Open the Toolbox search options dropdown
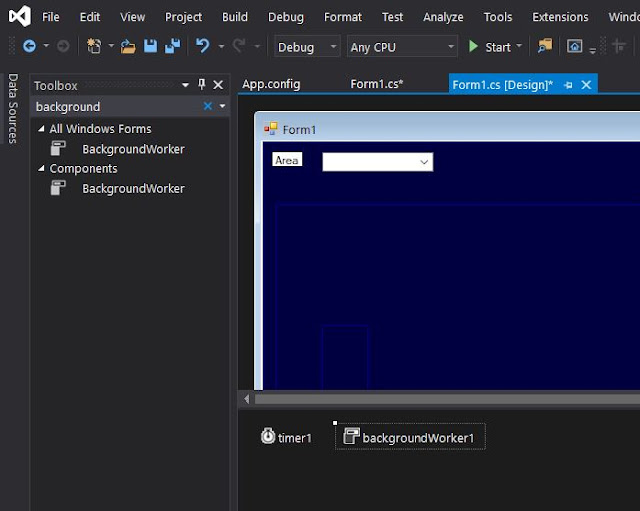640x511 pixels. point(222,107)
